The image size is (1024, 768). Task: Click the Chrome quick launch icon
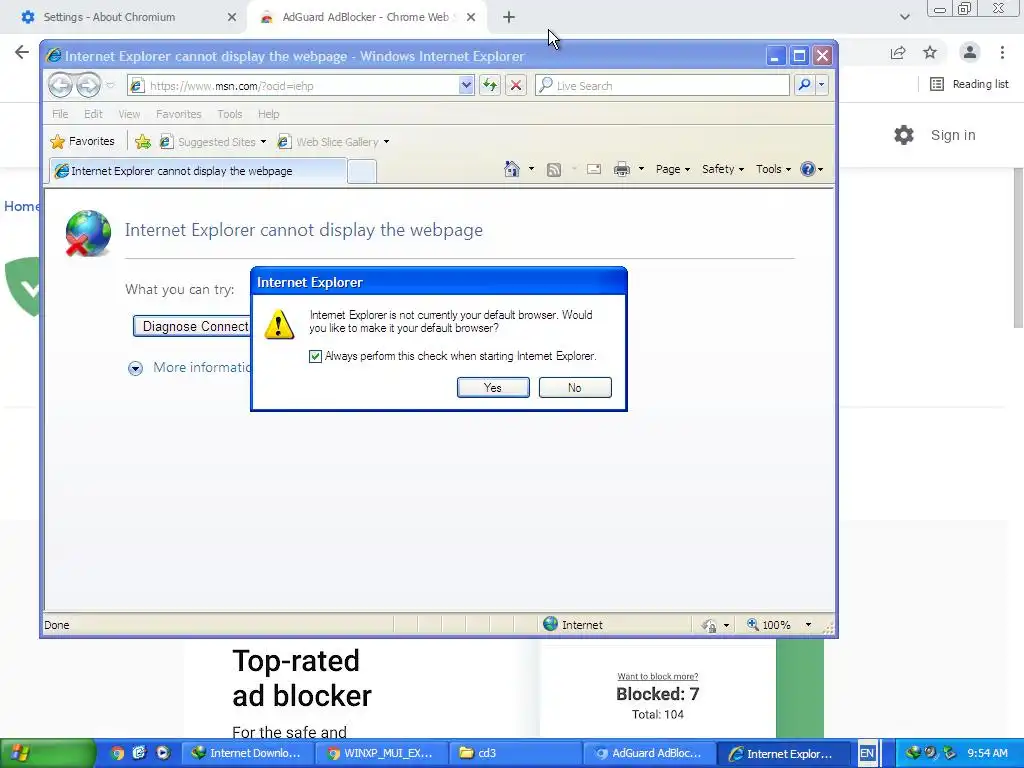pos(117,753)
